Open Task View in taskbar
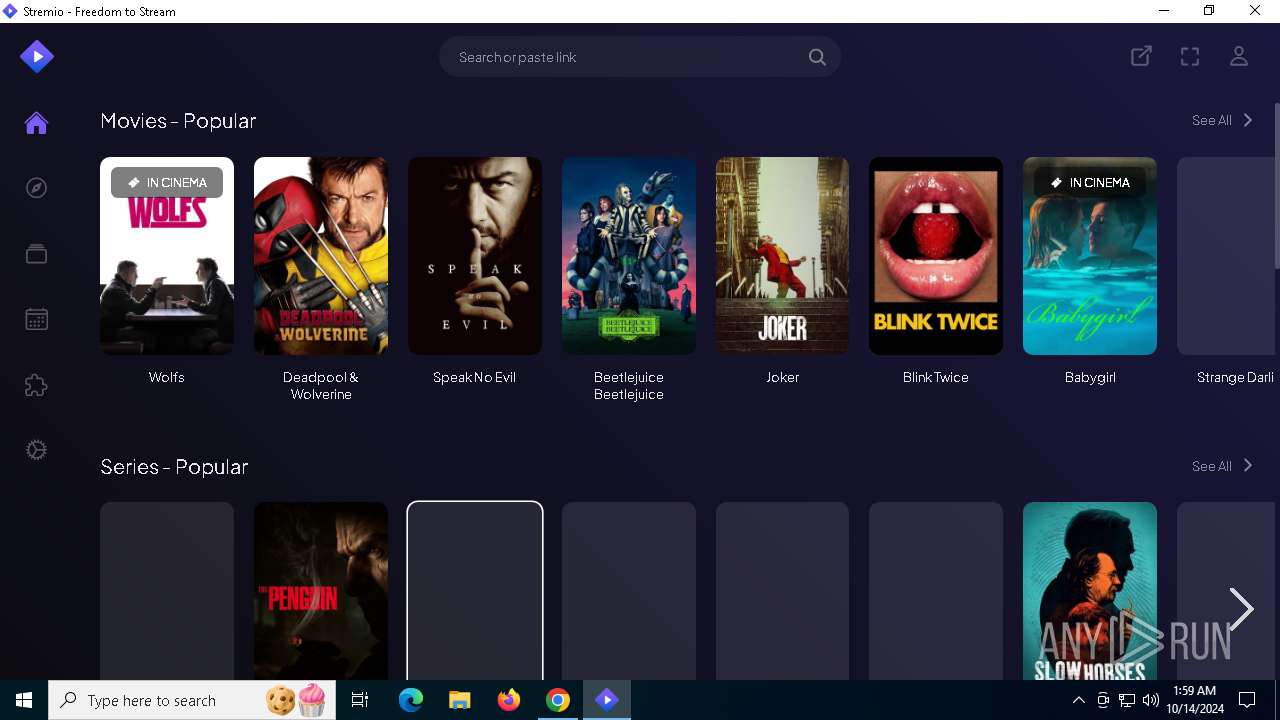Screen dimensions: 1280x720 click(361, 700)
